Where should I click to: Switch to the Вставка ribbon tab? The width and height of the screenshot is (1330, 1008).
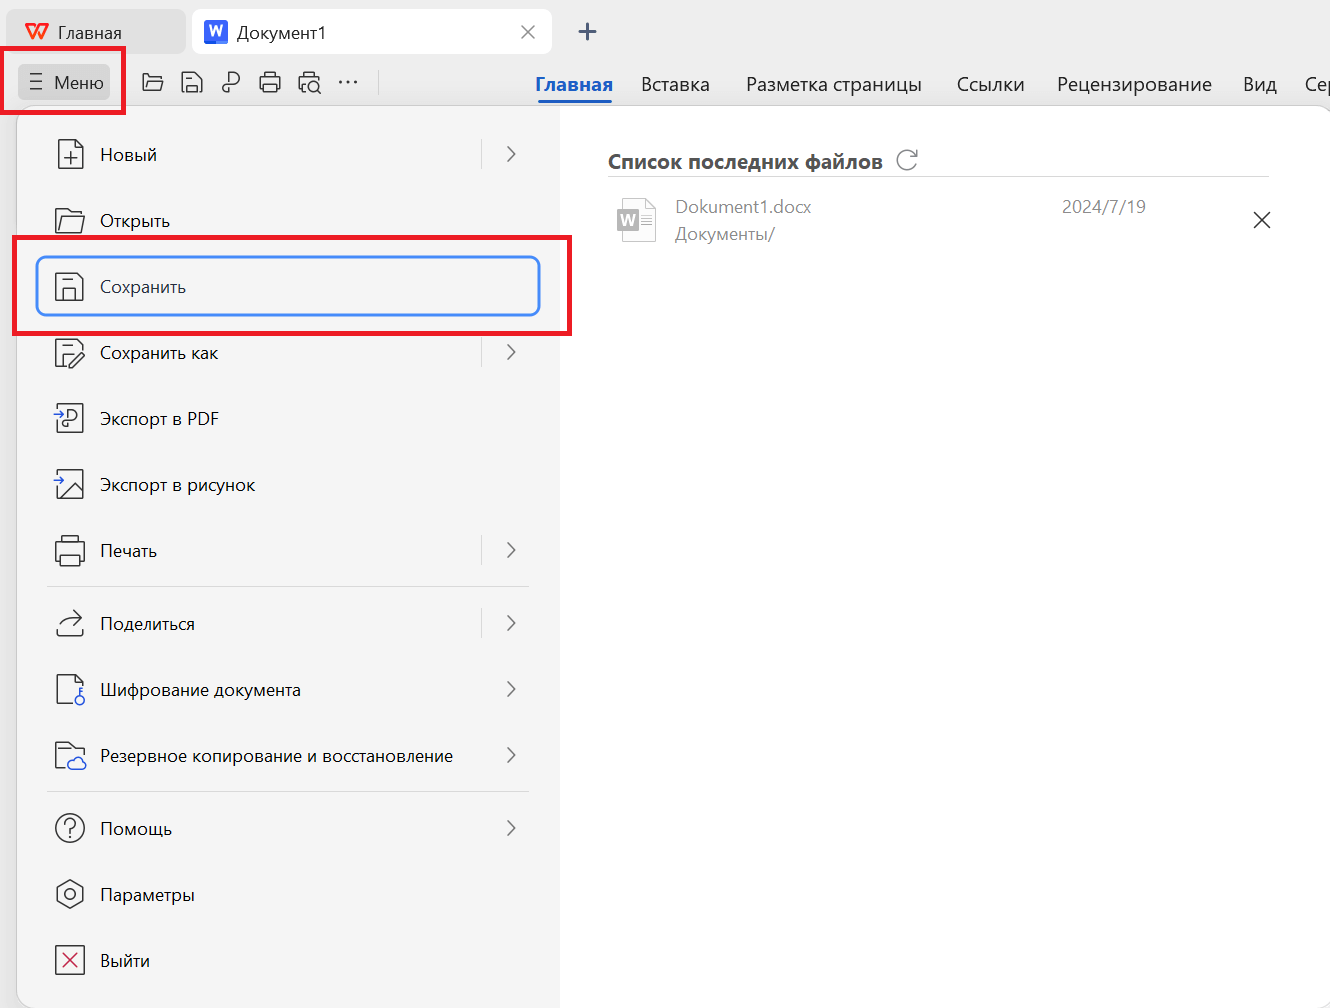pyautogui.click(x=674, y=85)
